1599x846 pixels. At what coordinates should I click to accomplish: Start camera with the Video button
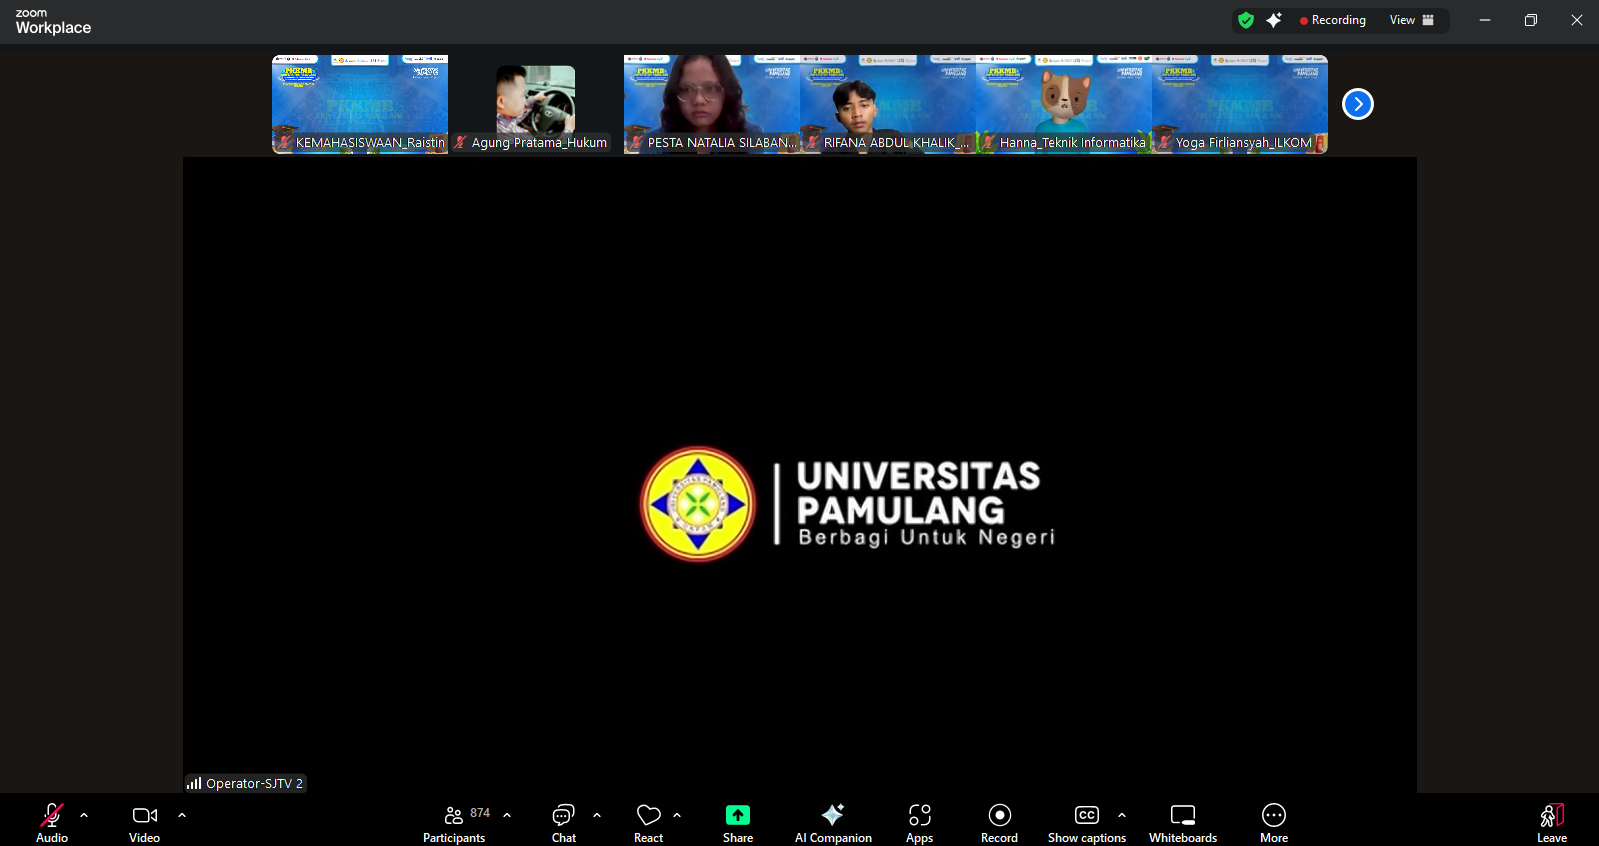click(x=145, y=822)
